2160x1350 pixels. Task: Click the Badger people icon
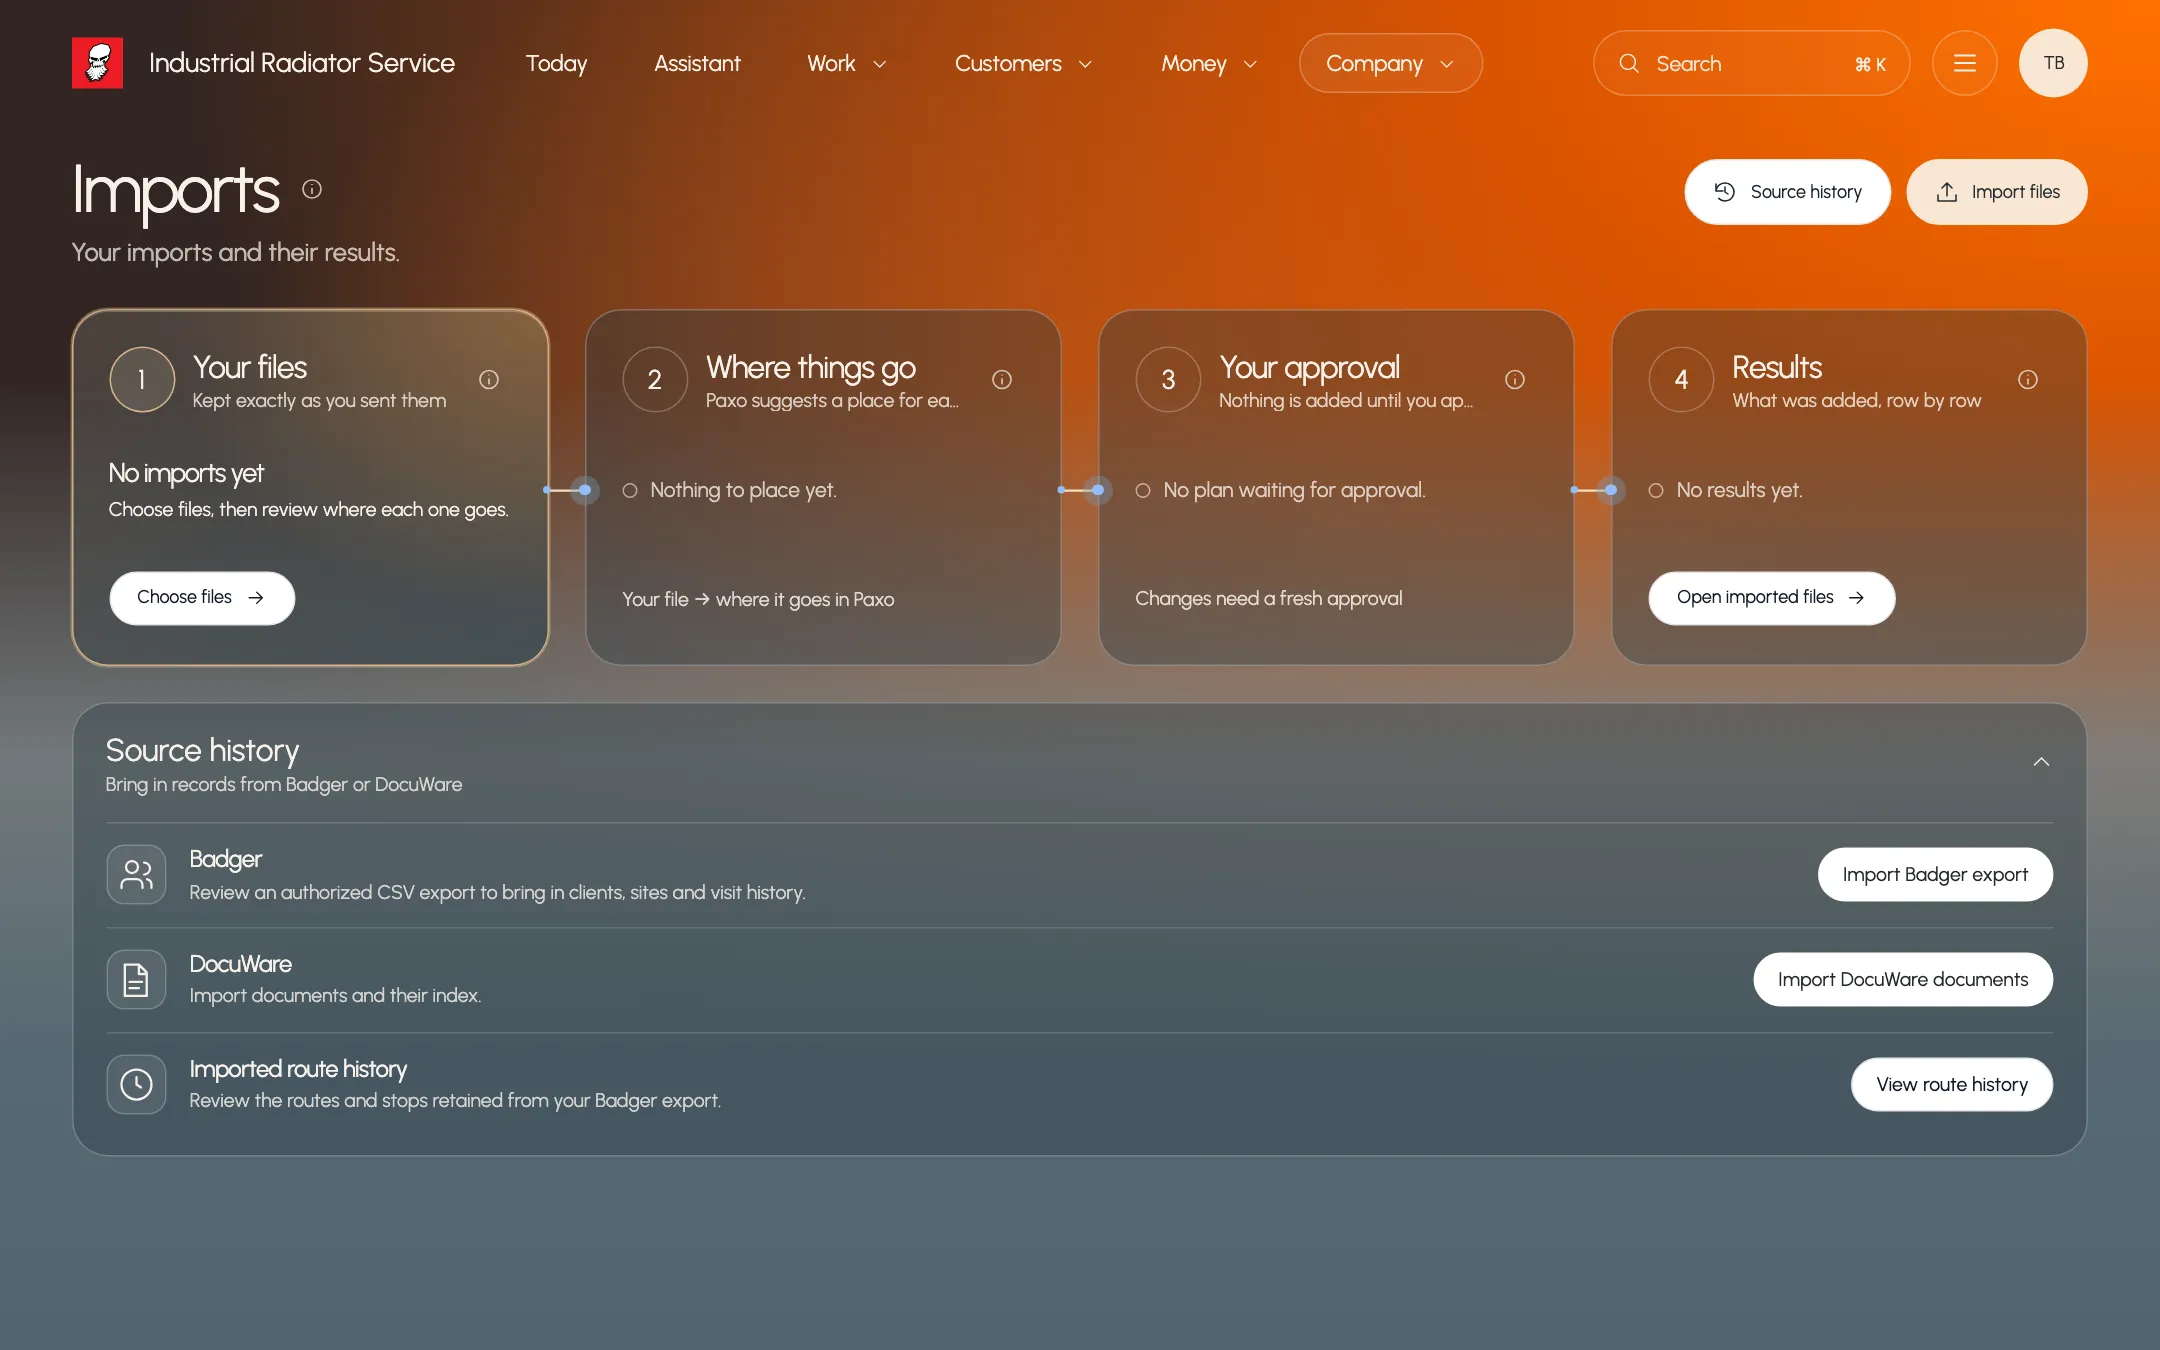136,875
